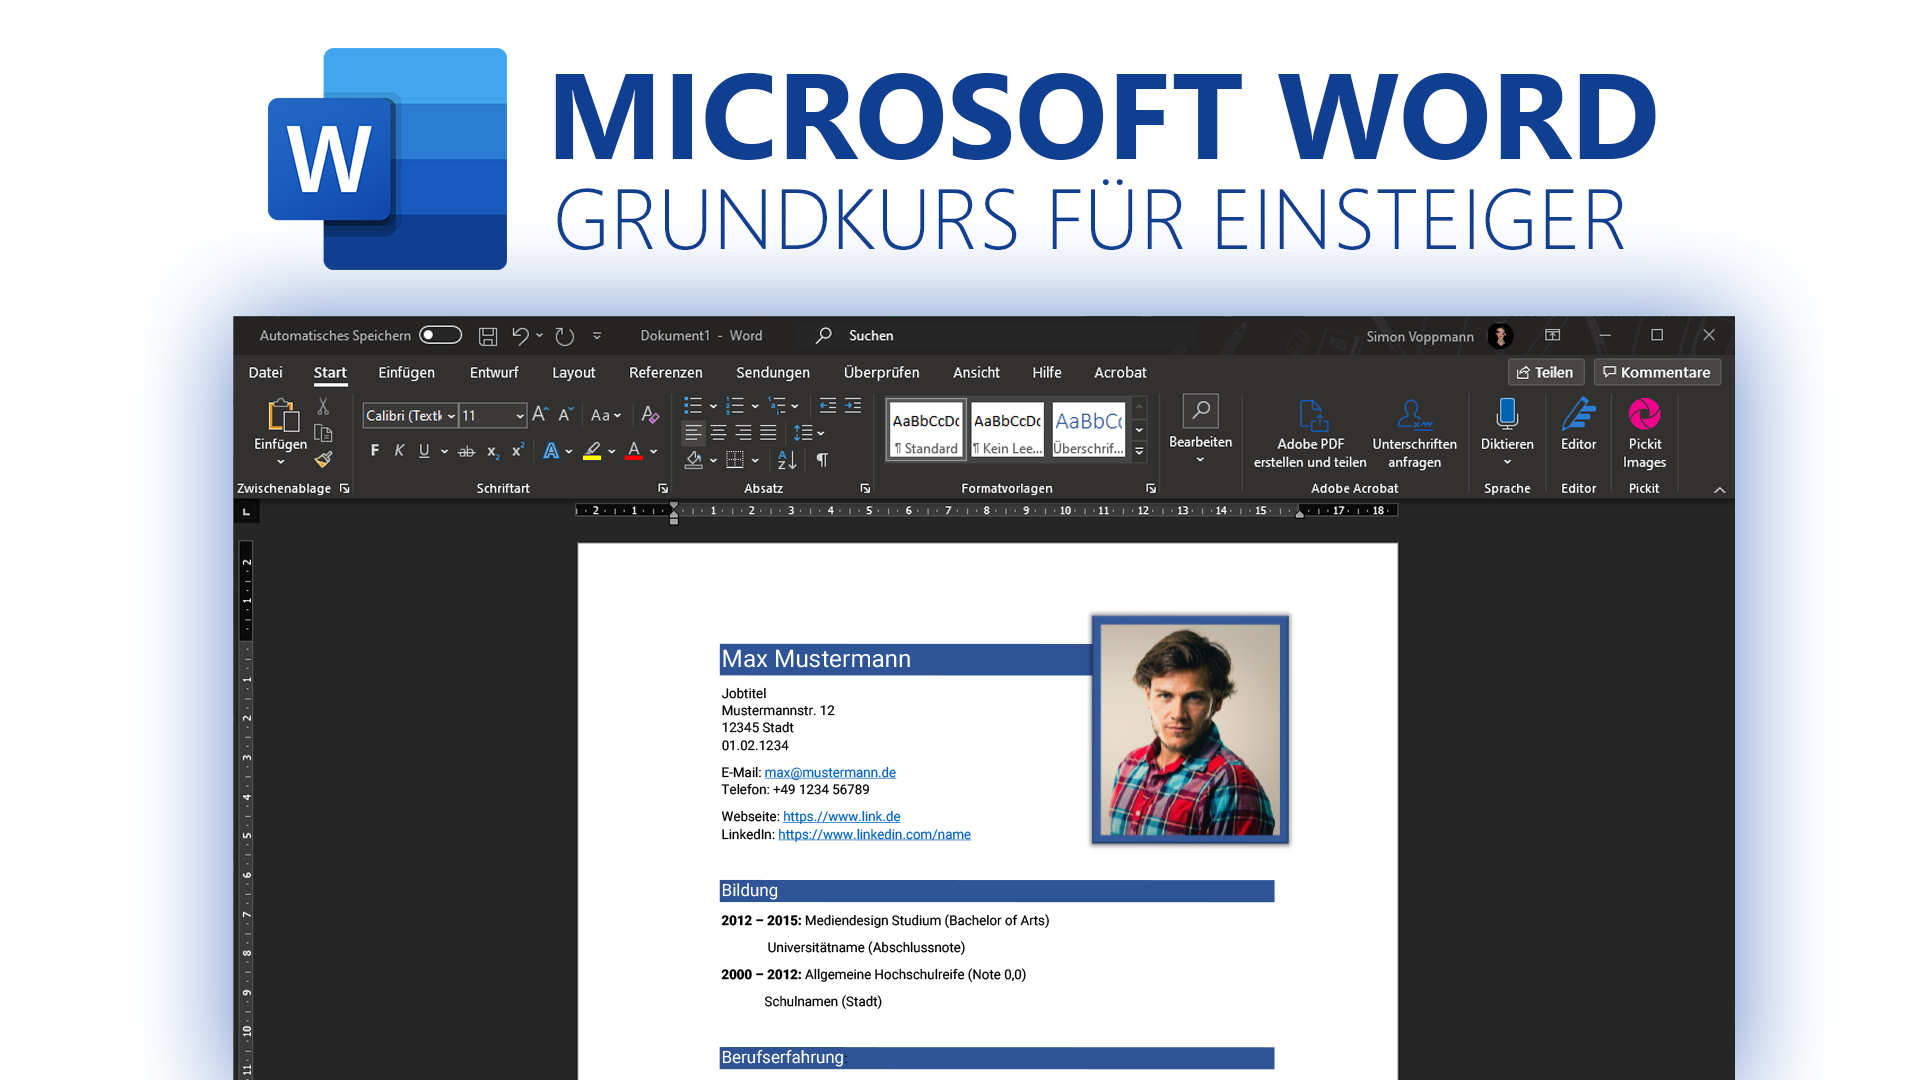Viewport: 1920px width, 1080px height.
Task: Toggle paragraph marks with the Pilcrow icon
Action: (822, 459)
